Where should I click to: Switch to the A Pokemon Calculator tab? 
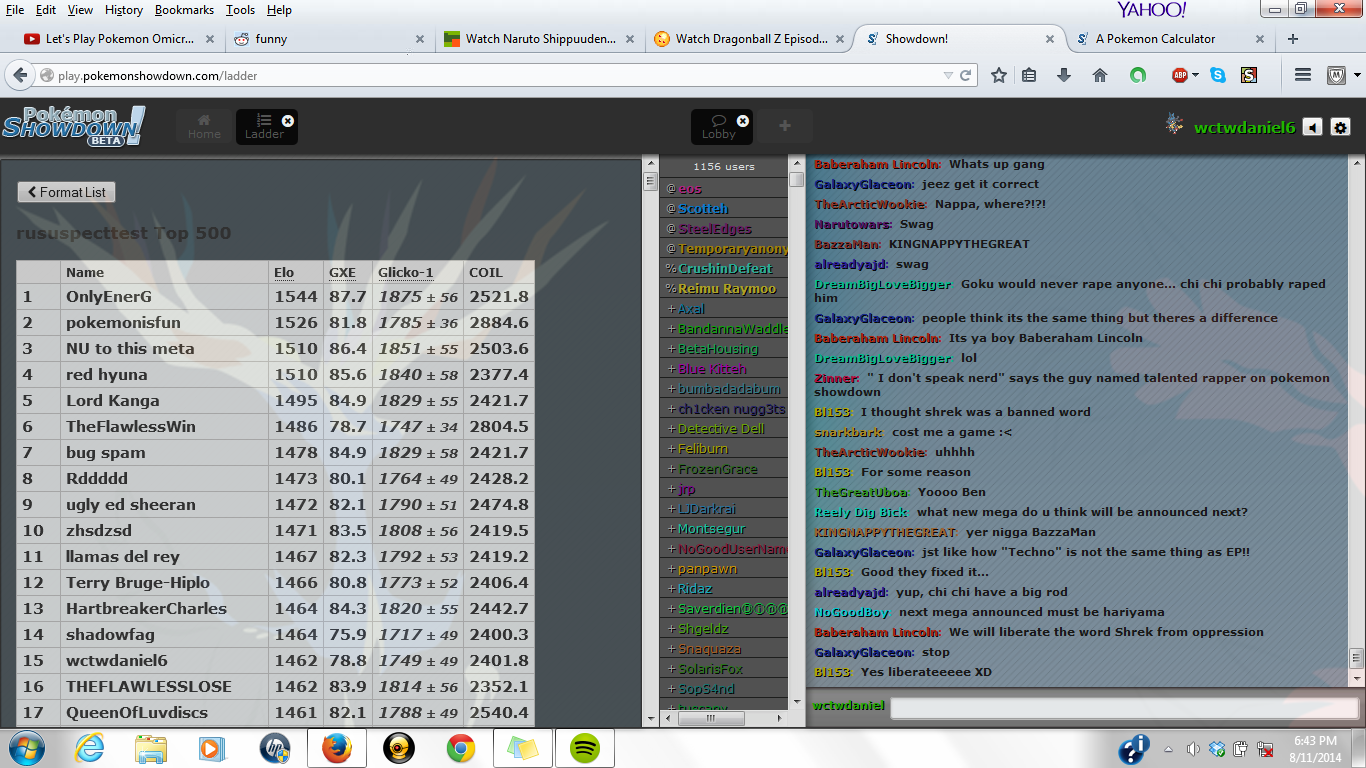point(1155,39)
